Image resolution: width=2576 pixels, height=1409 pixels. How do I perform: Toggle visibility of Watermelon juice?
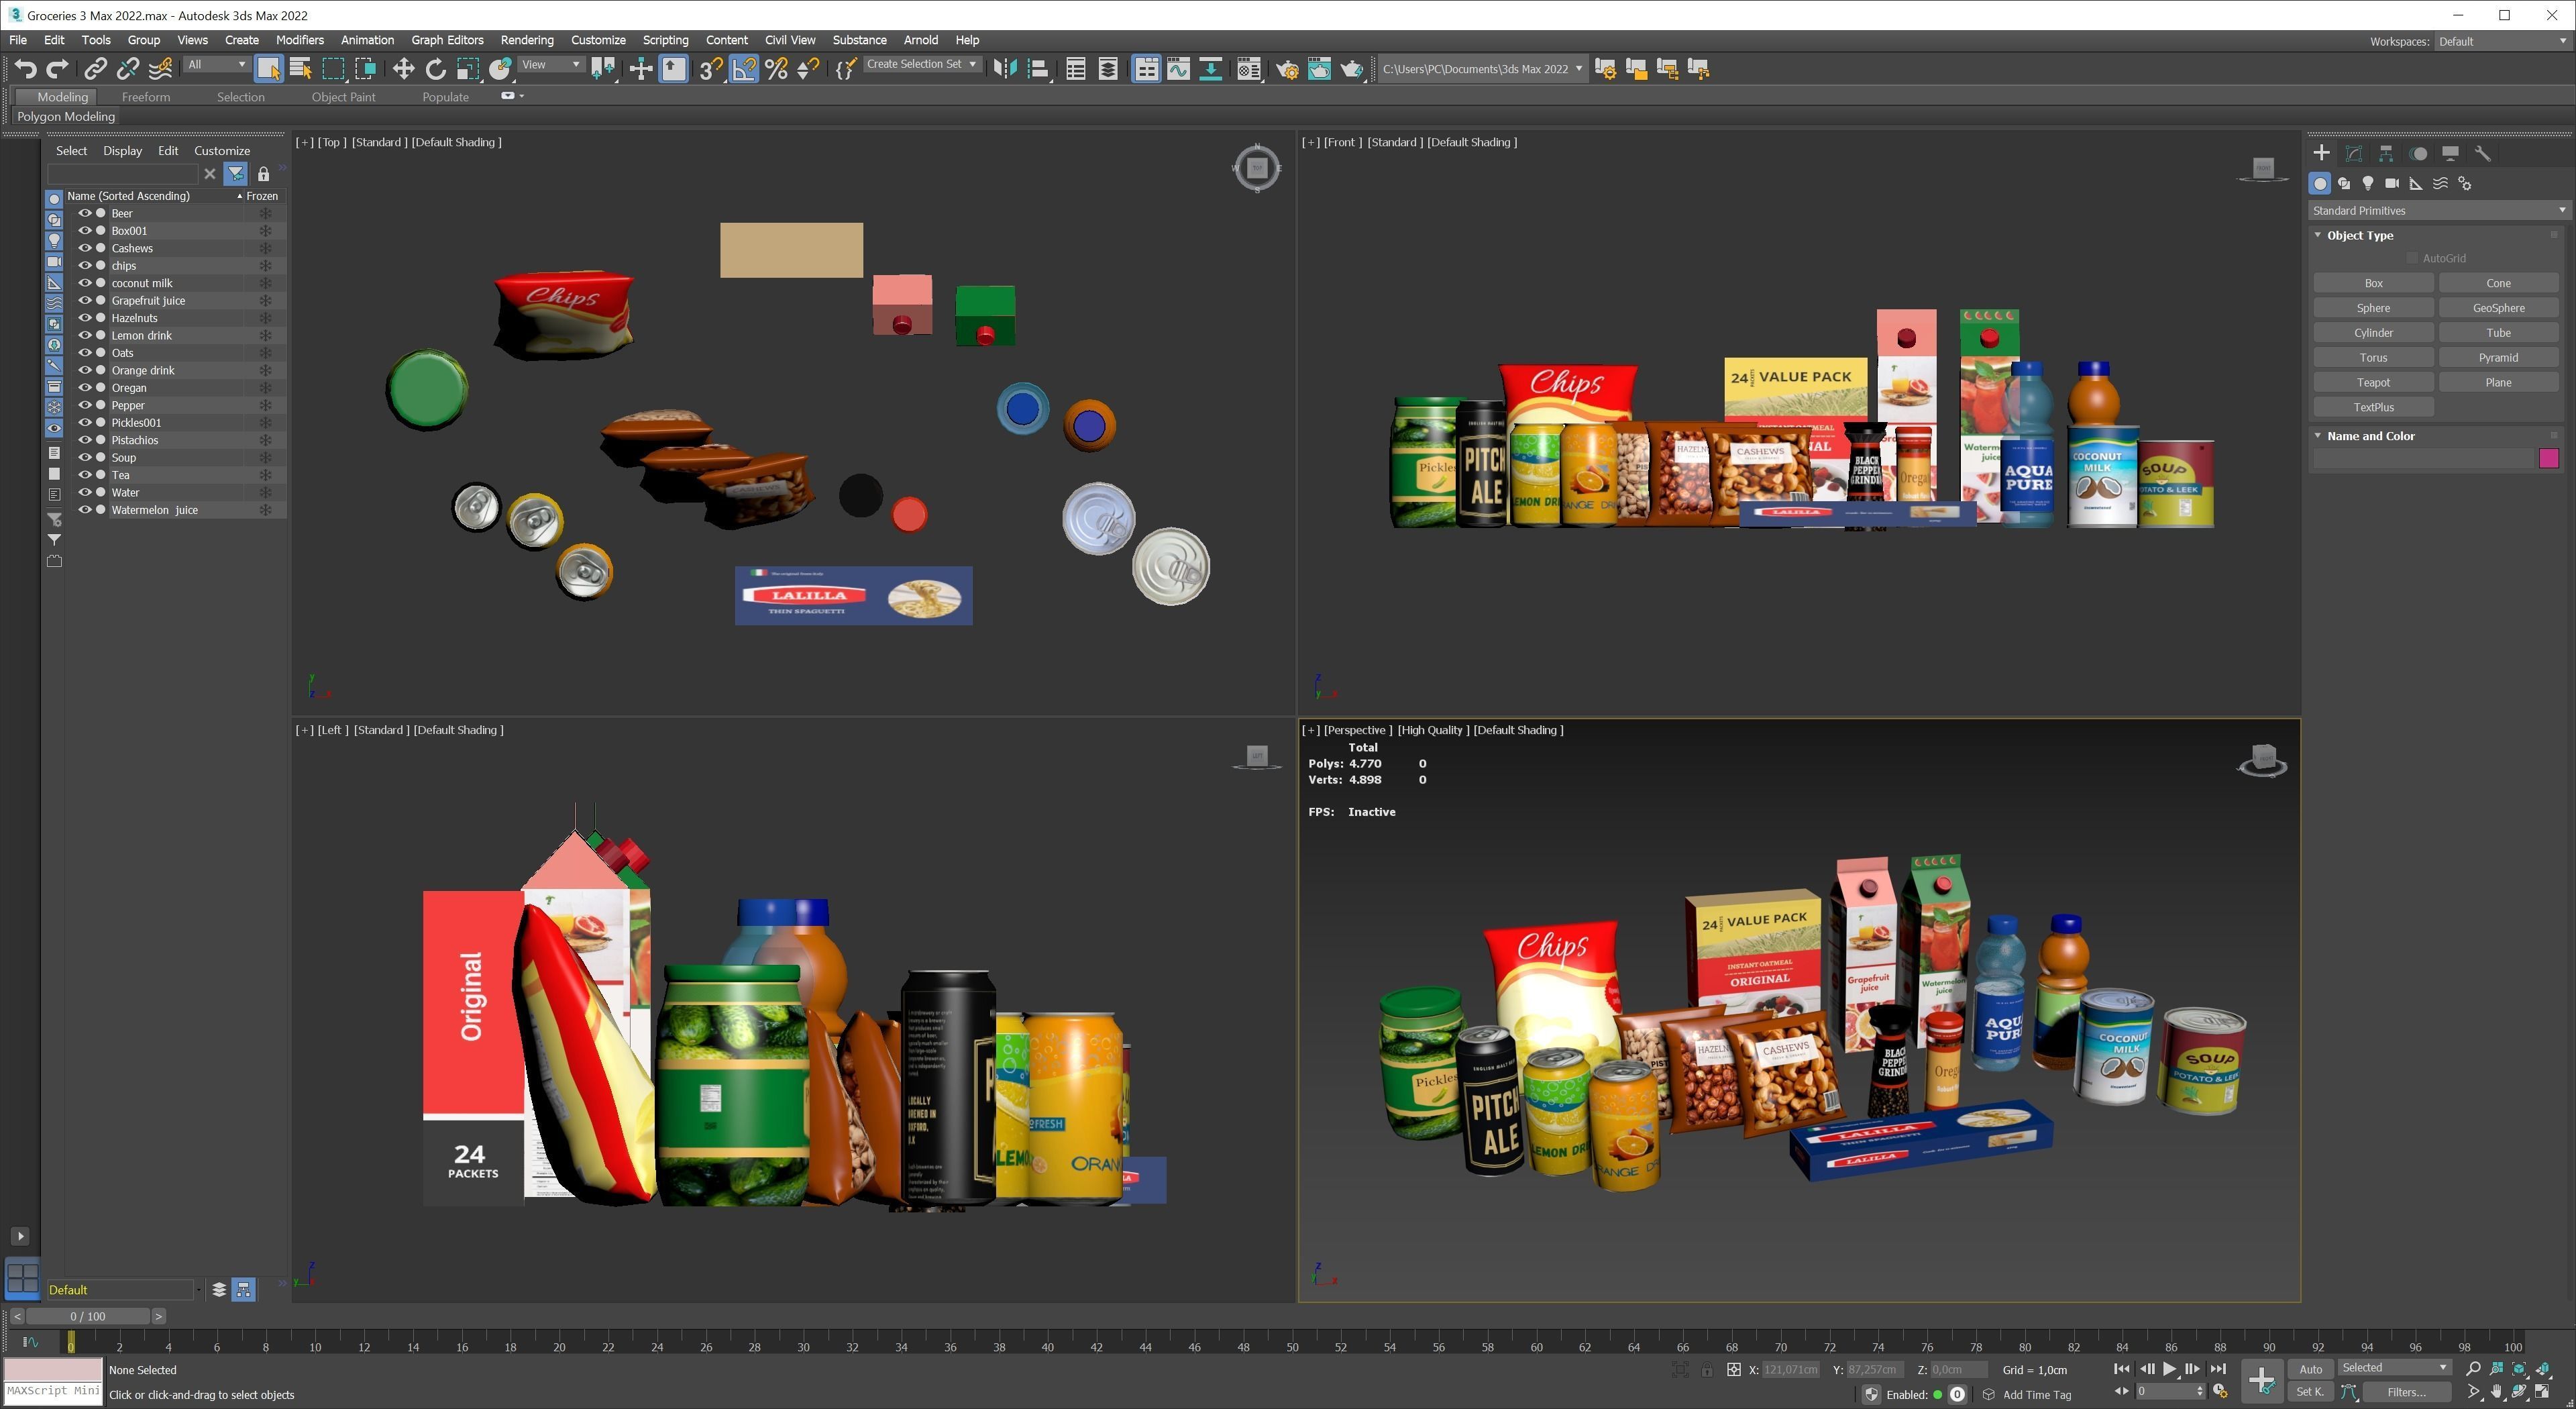coord(85,510)
